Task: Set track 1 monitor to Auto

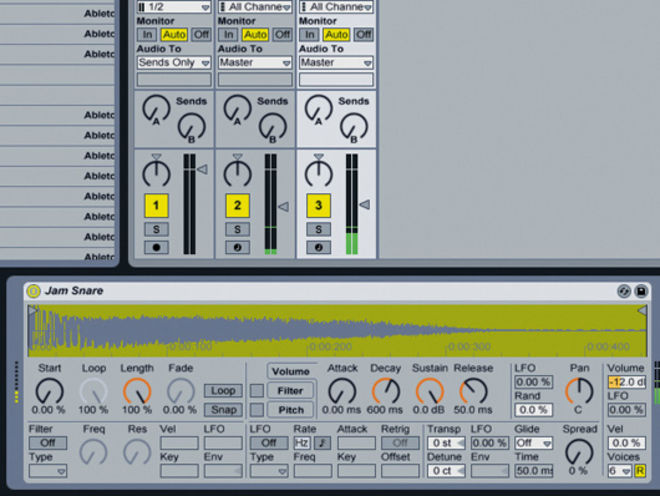Action: click(174, 35)
